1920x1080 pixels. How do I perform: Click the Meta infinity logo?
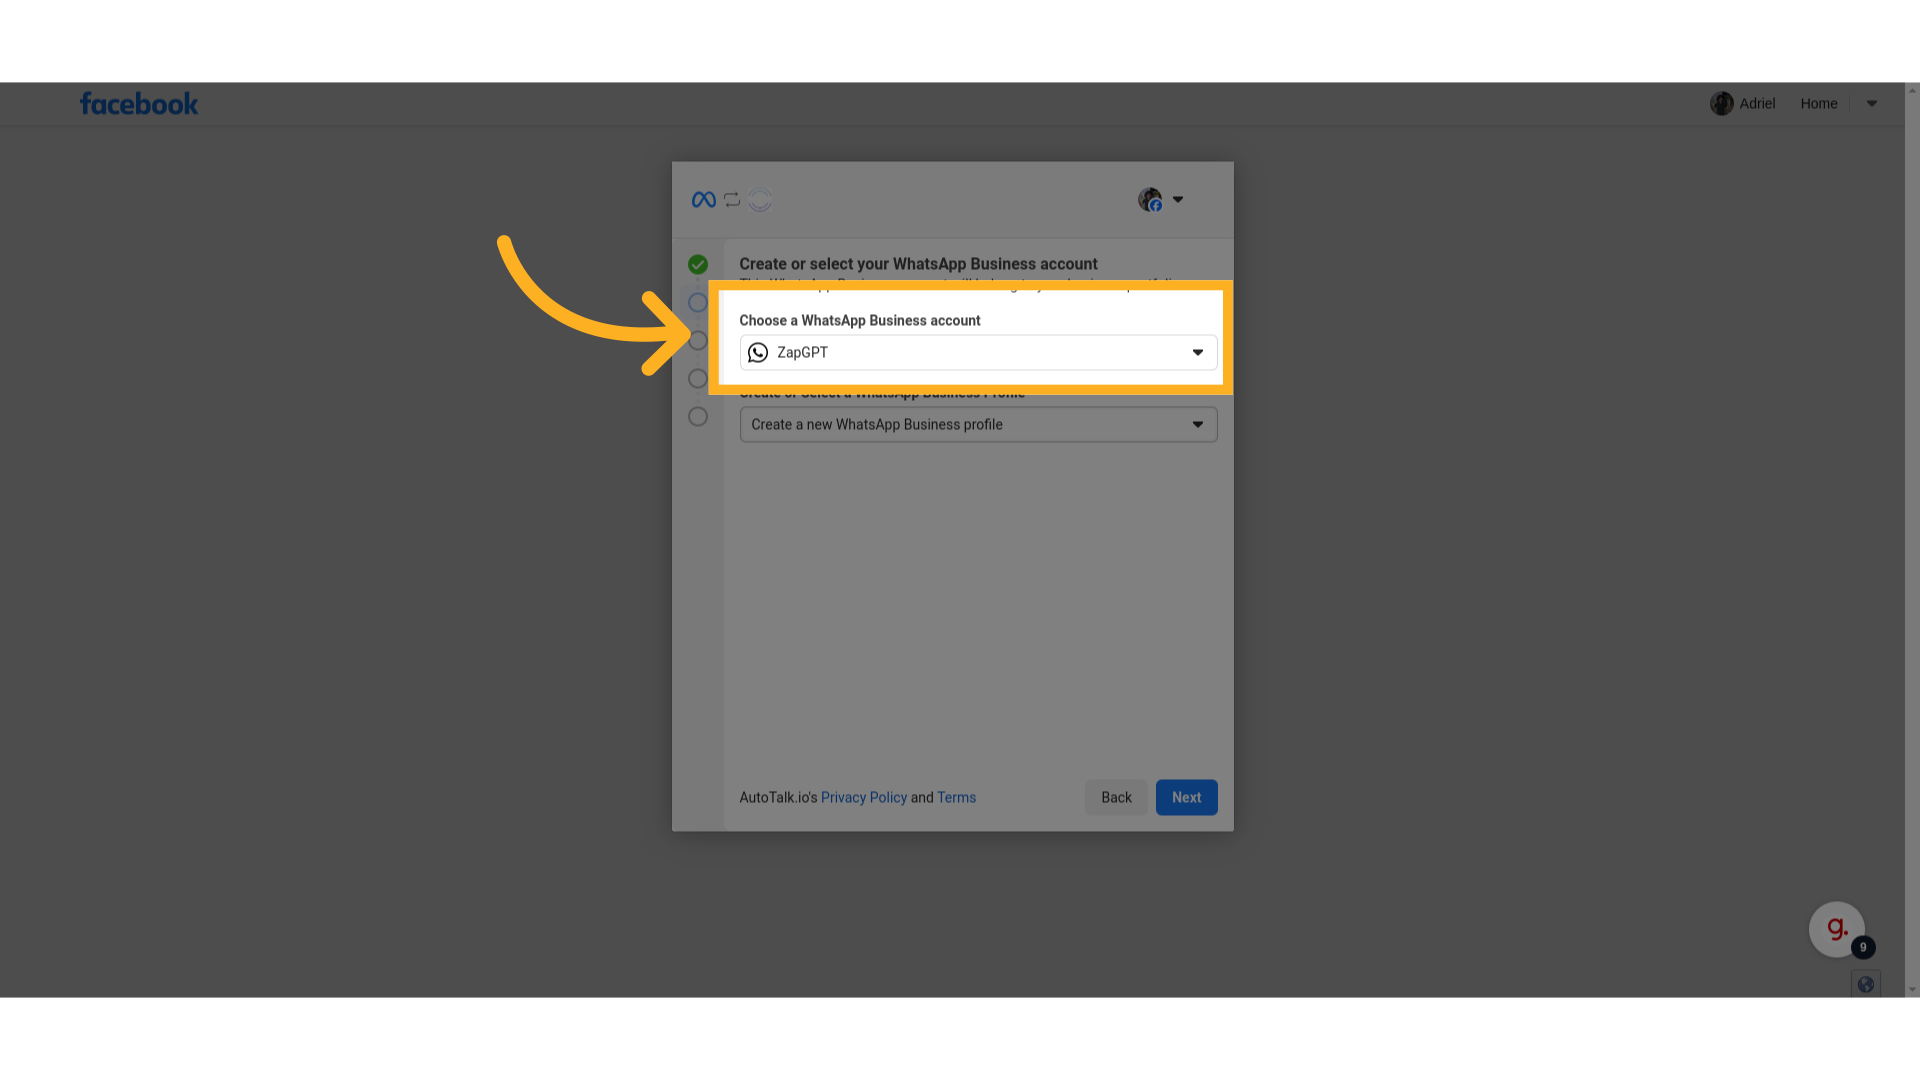click(703, 200)
